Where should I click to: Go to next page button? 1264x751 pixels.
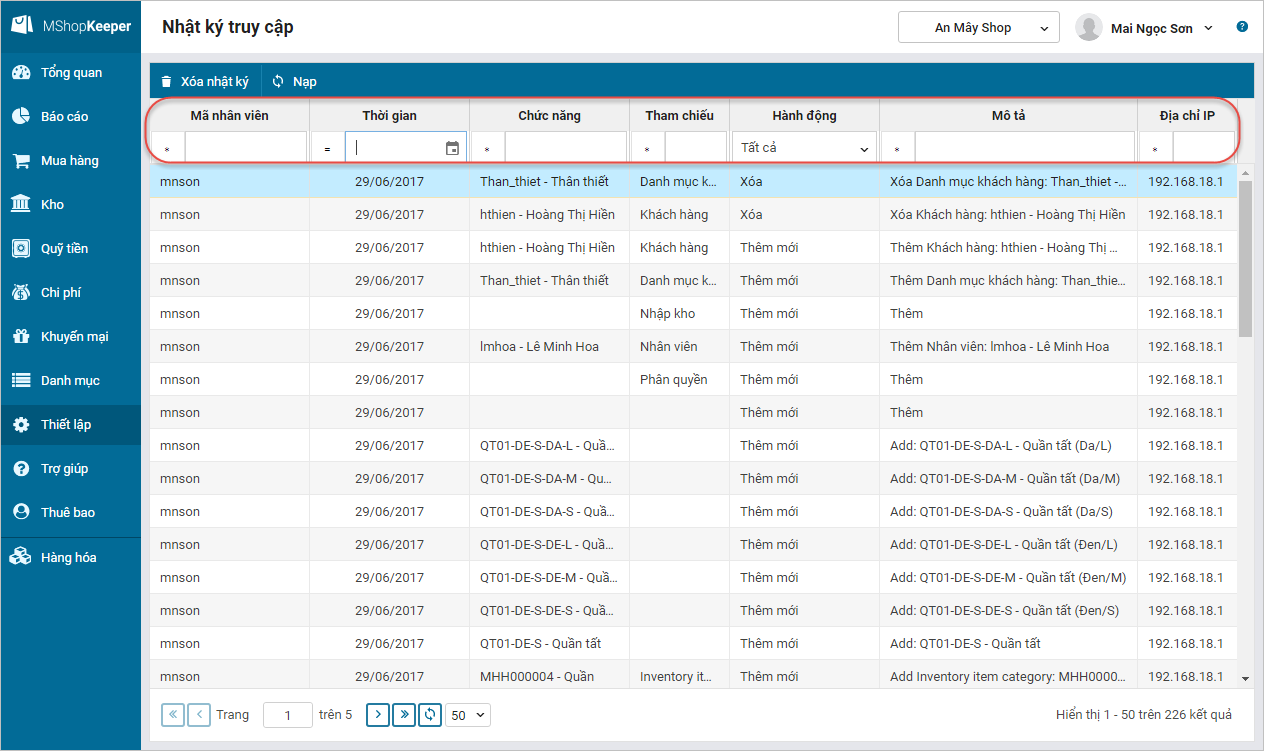pos(378,714)
